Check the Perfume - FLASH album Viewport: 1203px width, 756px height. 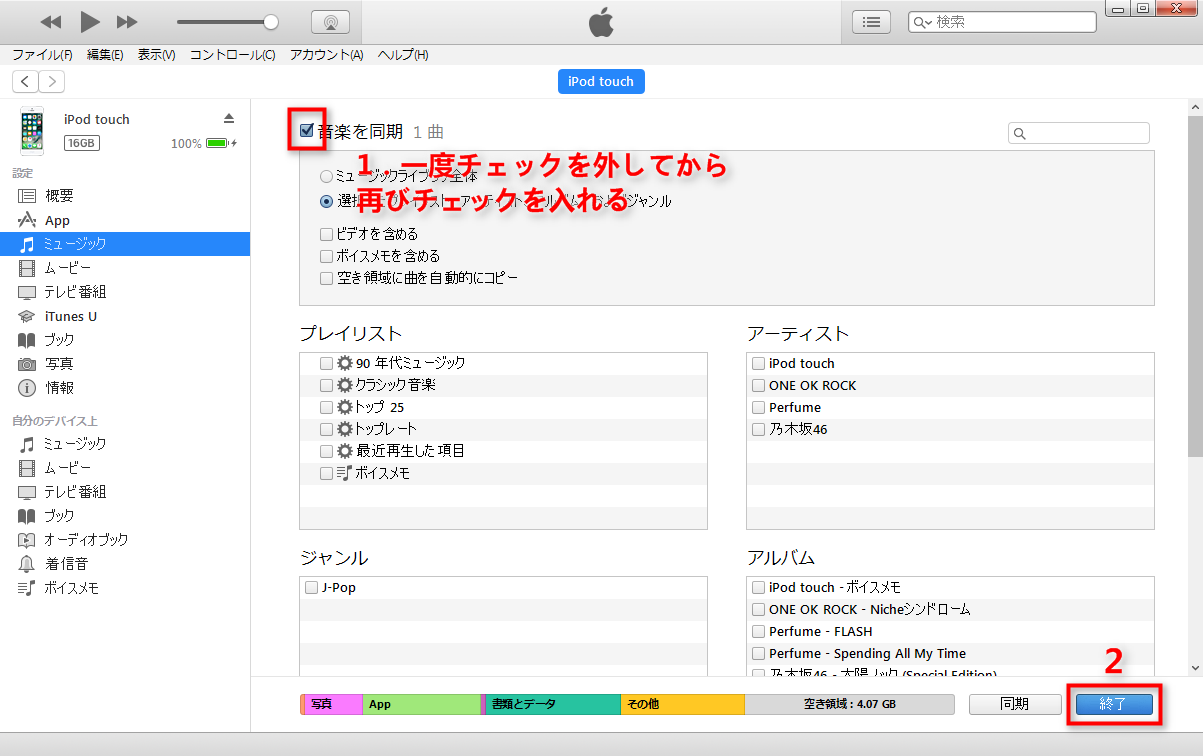coord(759,631)
